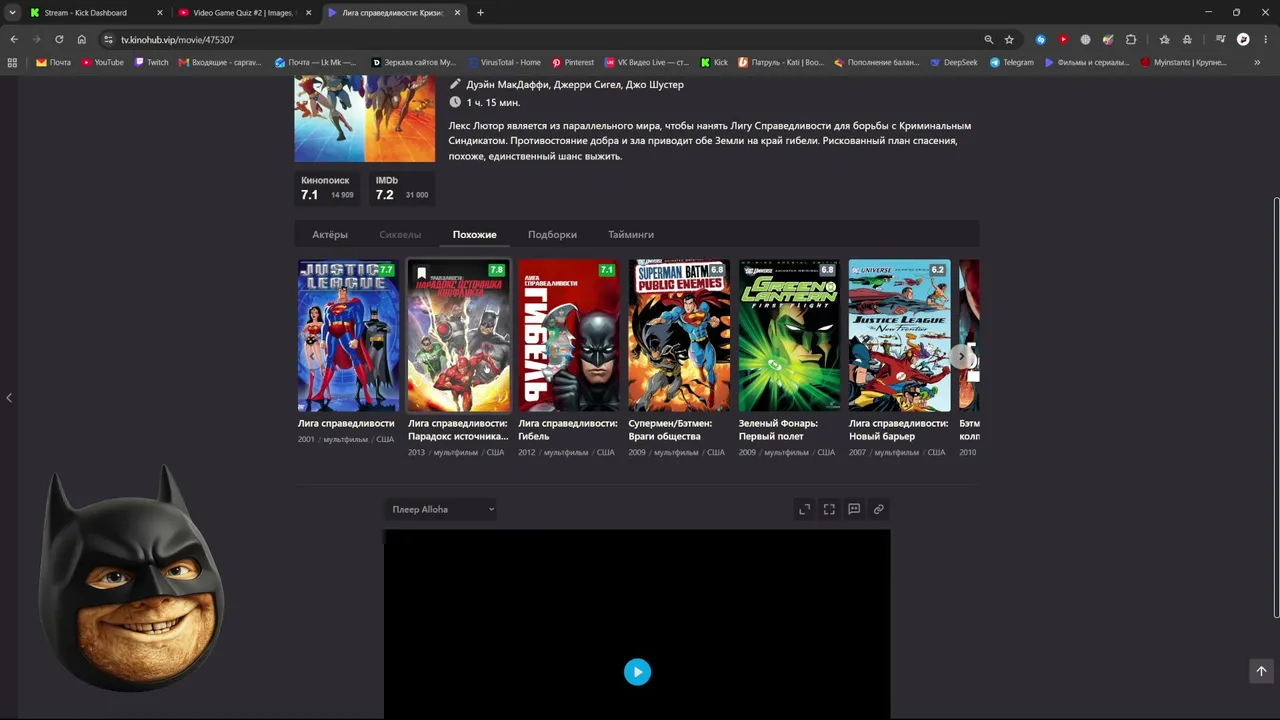Click the address bar URL field
1280x720 pixels.
[x=540, y=39]
